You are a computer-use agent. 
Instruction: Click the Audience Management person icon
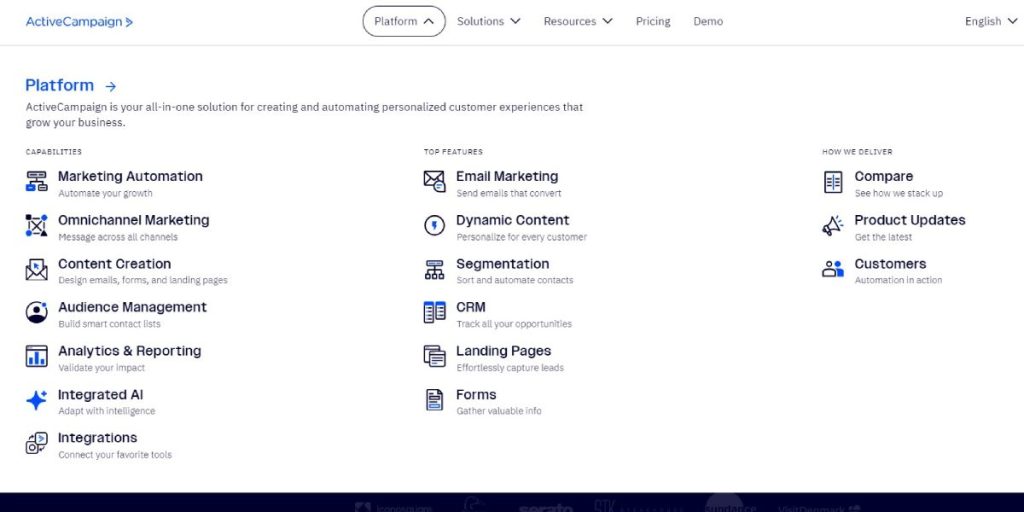point(37,312)
